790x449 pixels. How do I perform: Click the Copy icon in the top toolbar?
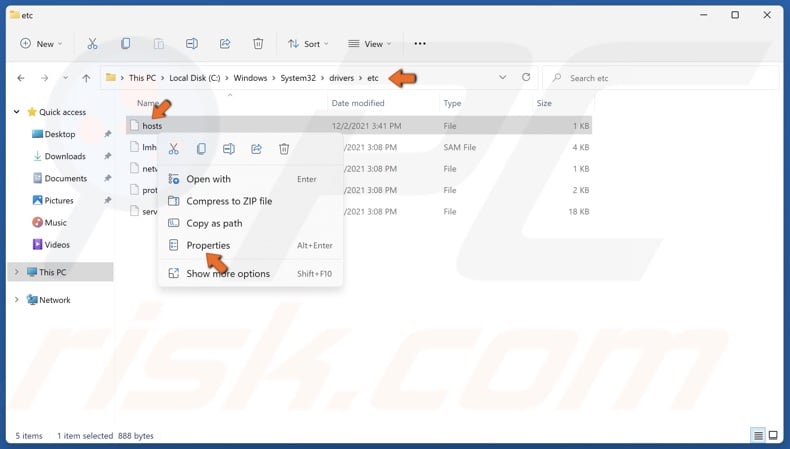[125, 44]
